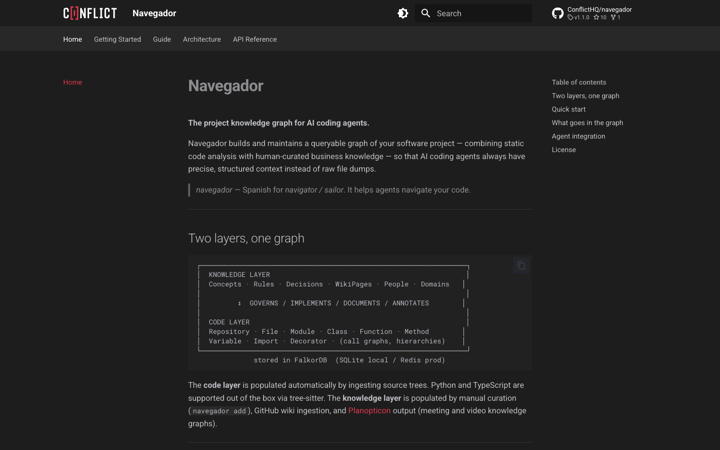720x450 pixels.
Task: Go to the Architecture tab
Action: point(202,39)
